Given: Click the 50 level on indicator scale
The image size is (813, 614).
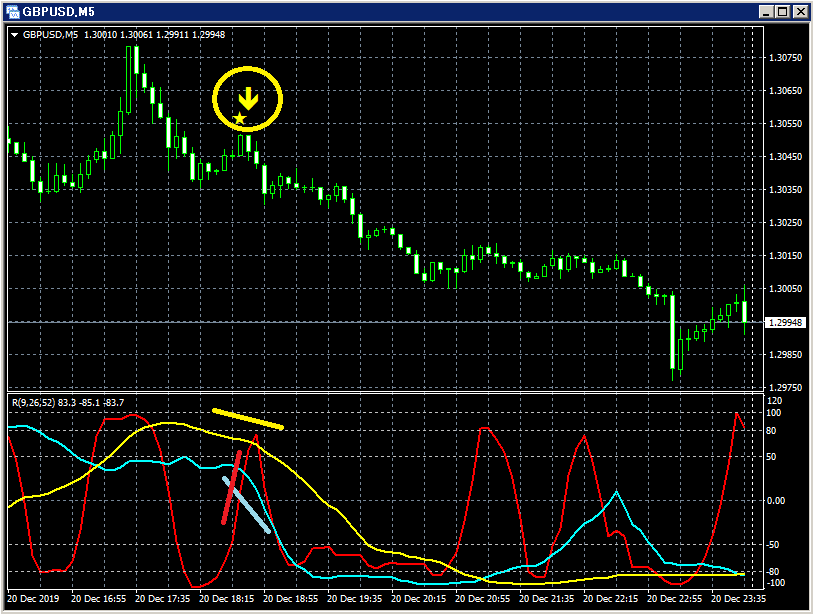Looking at the screenshot, I should tap(771, 457).
